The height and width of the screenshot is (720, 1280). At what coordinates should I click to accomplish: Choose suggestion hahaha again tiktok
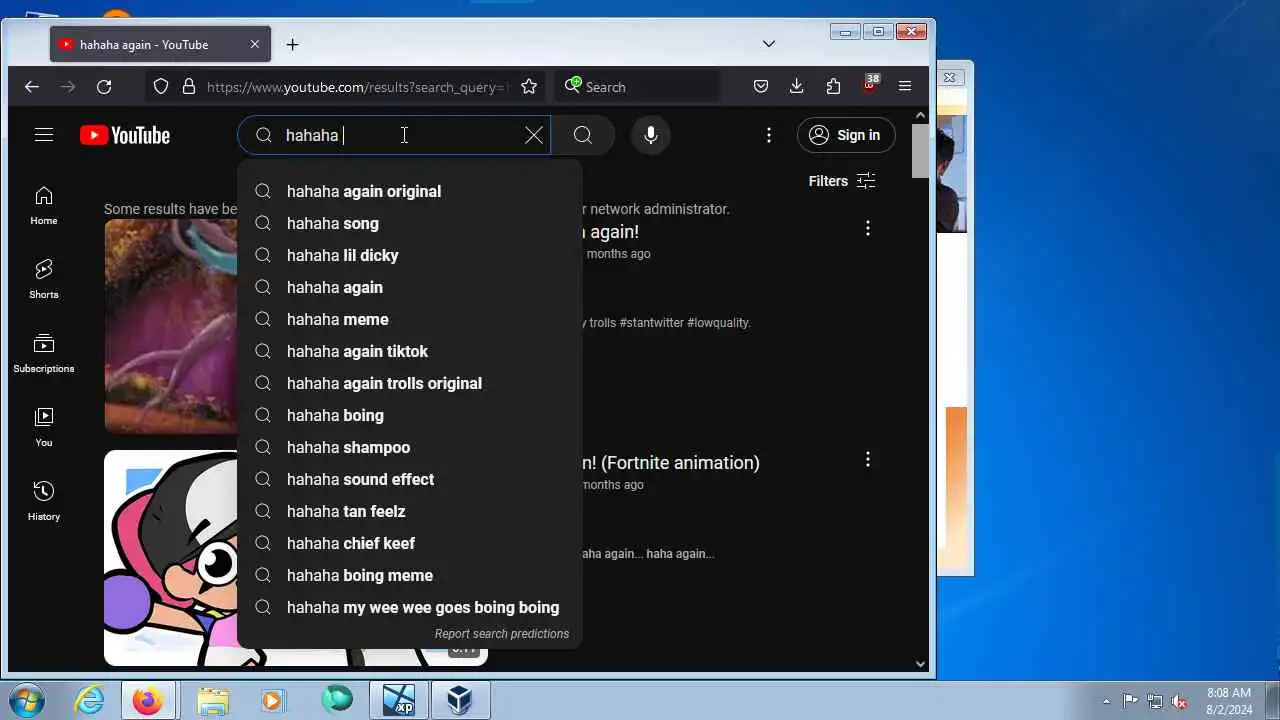[409, 351]
